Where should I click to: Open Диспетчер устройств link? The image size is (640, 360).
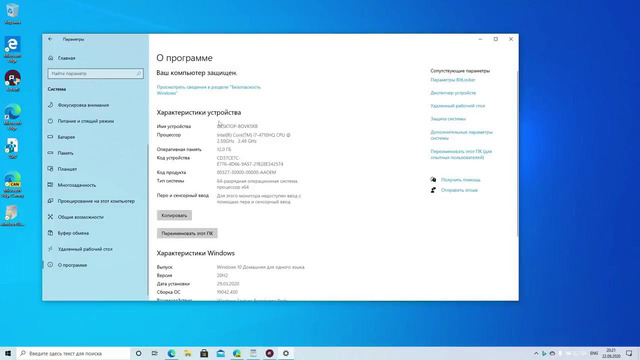tap(453, 93)
